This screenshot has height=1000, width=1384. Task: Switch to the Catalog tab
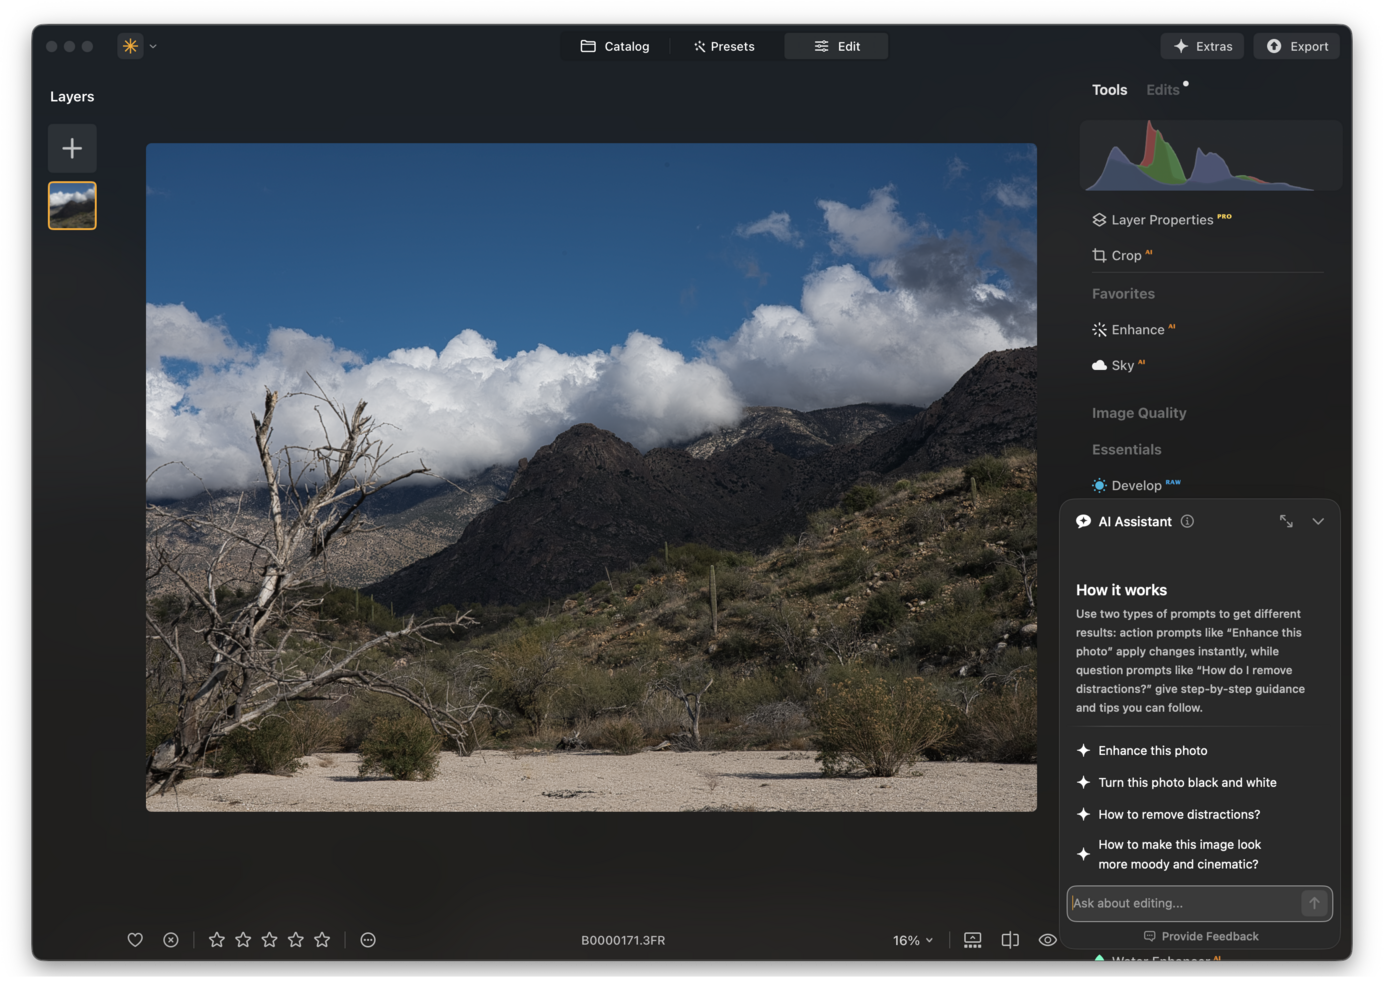point(615,47)
